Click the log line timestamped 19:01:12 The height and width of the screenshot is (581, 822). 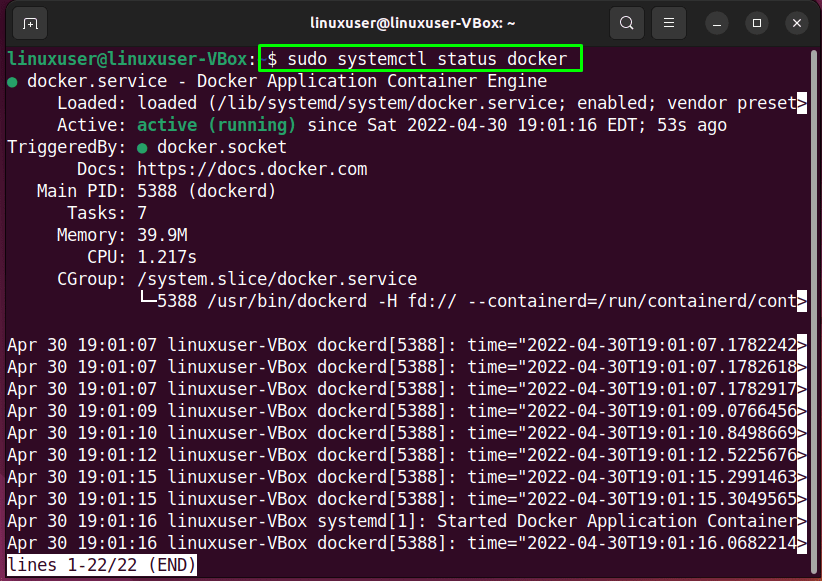(x=407, y=455)
